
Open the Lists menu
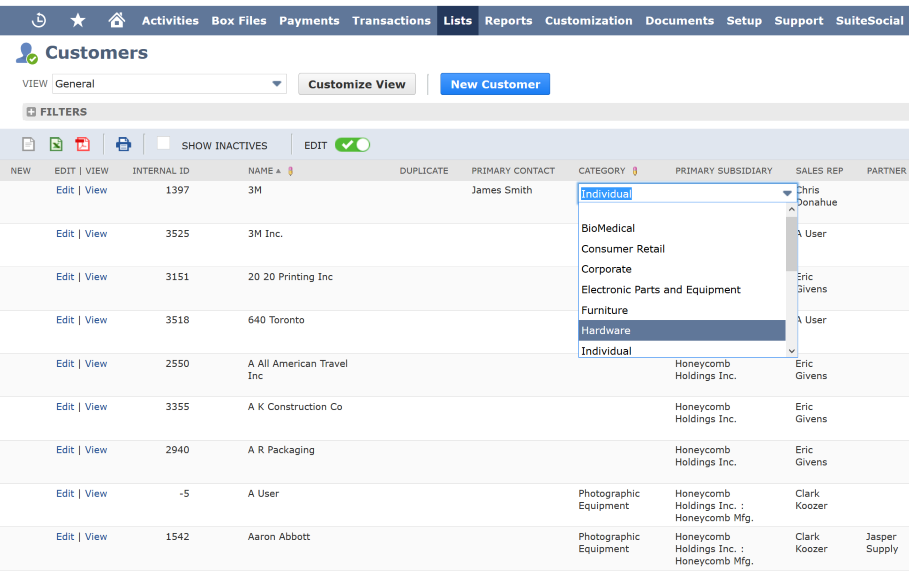click(x=457, y=20)
